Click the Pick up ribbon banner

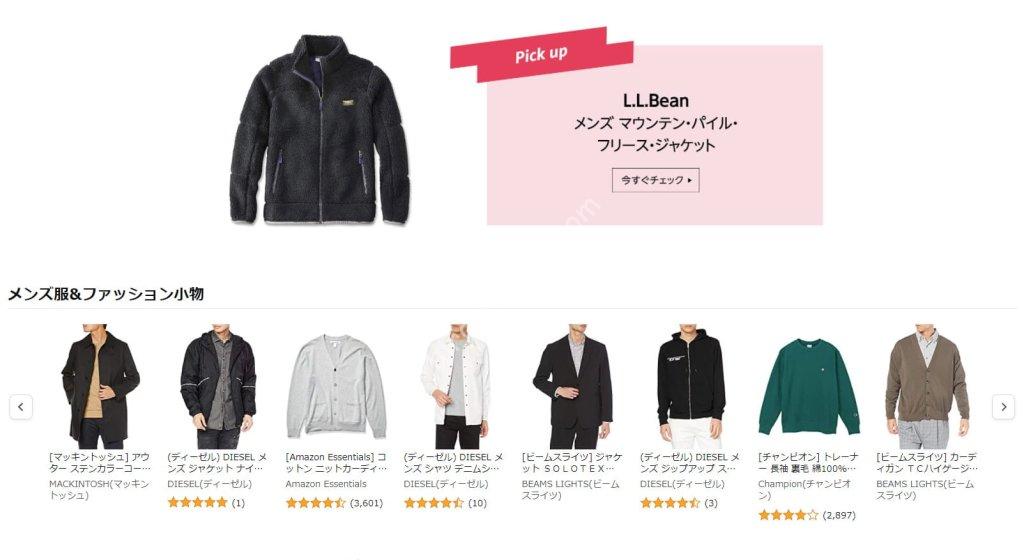coord(541,55)
